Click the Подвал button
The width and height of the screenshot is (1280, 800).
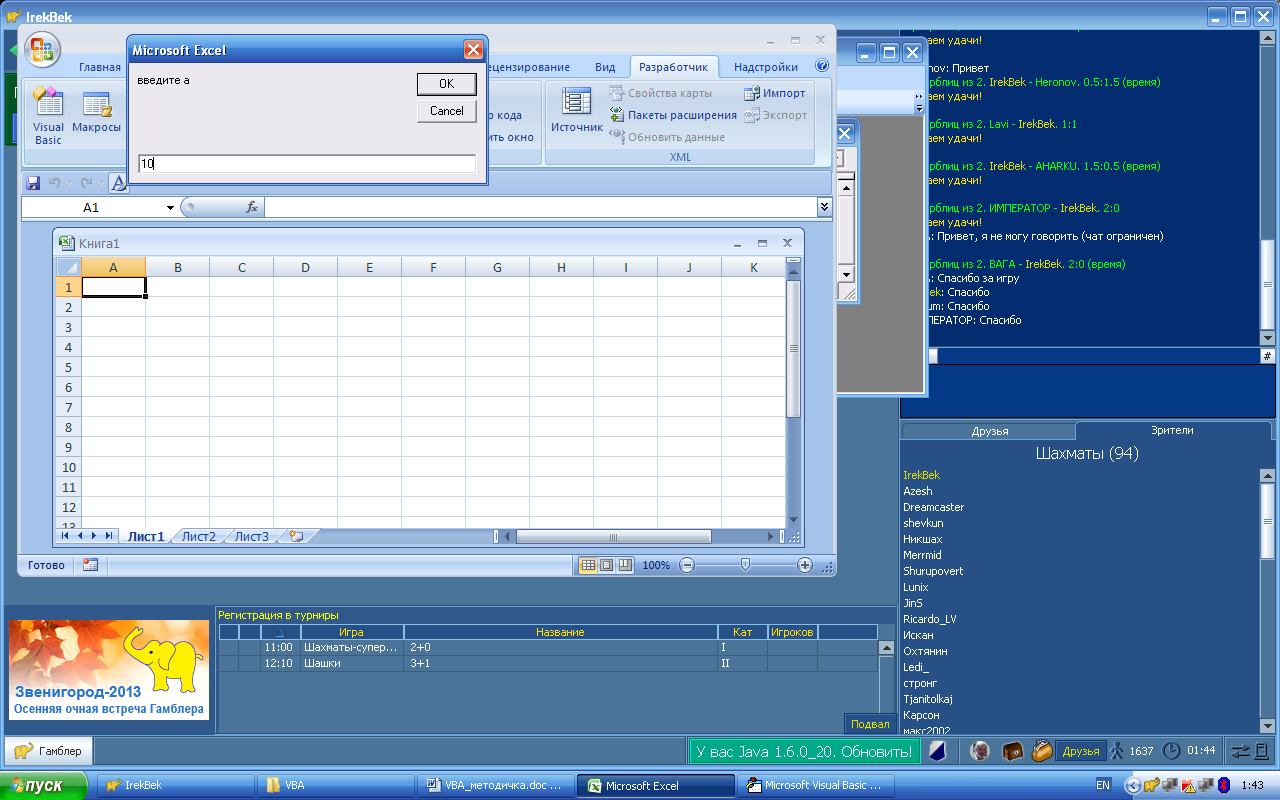[x=869, y=724]
